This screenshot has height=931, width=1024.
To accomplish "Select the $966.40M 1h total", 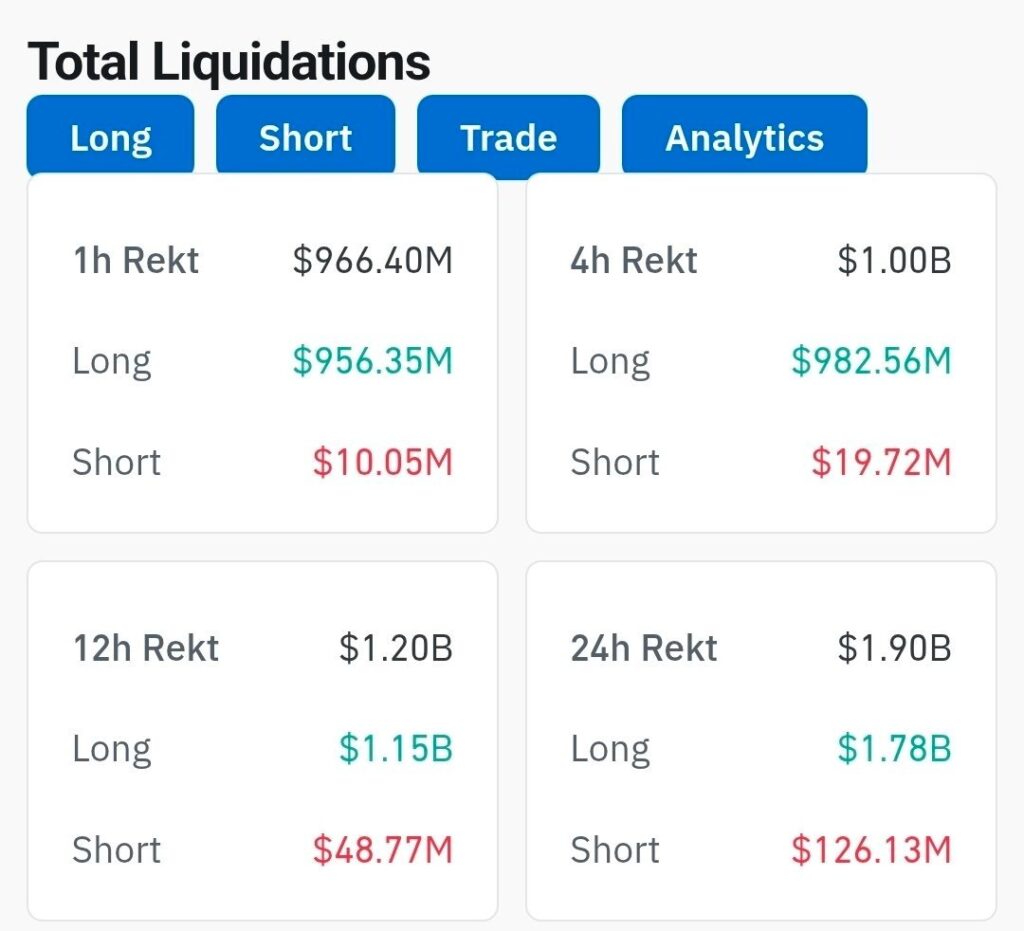I will click(x=372, y=261).
